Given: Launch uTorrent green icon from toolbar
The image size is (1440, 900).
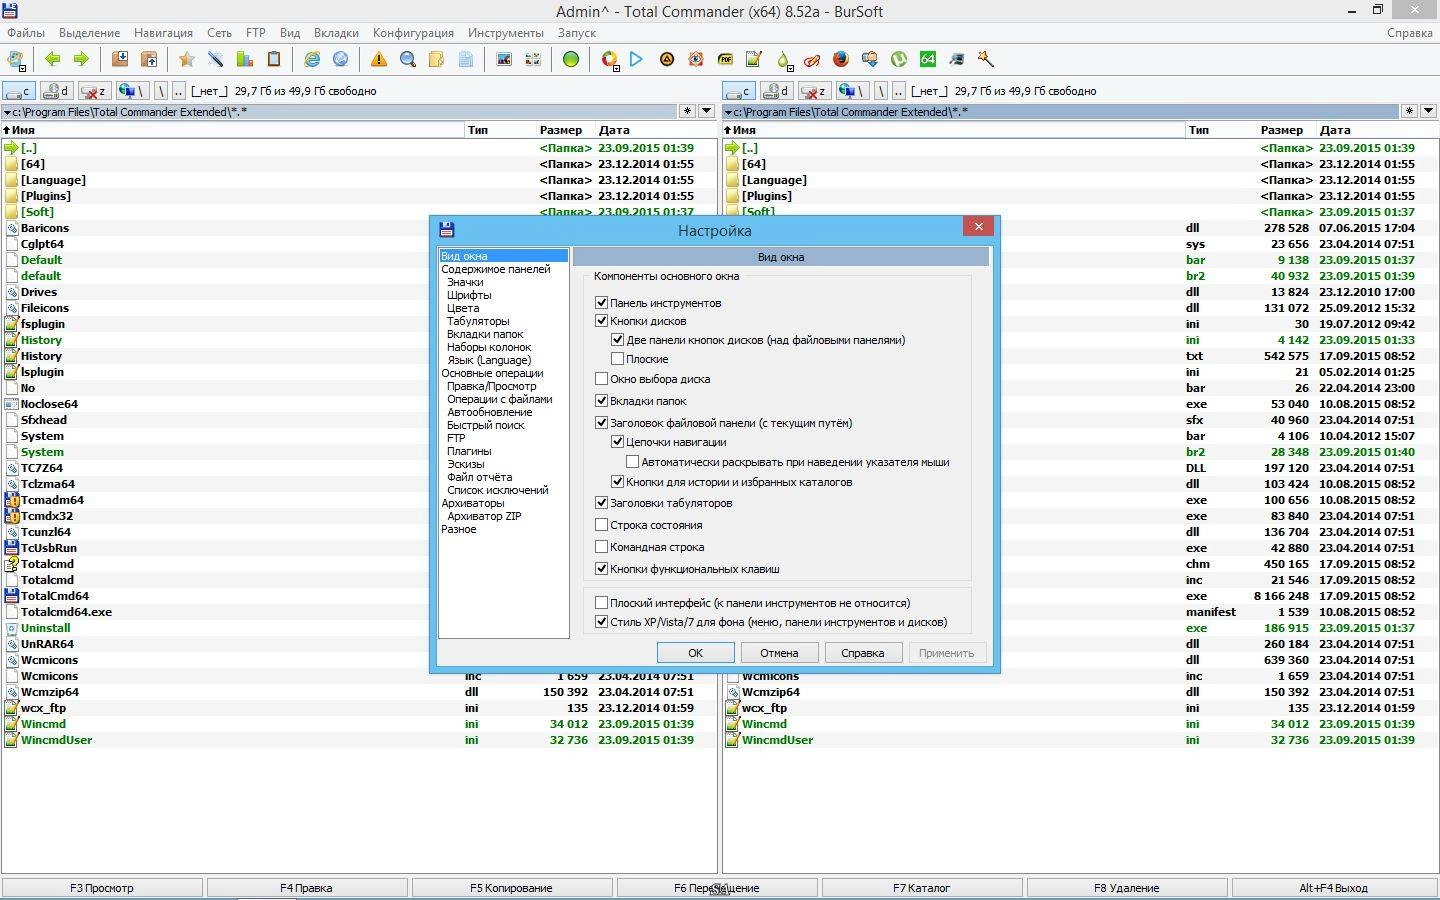Looking at the screenshot, I should [x=899, y=59].
